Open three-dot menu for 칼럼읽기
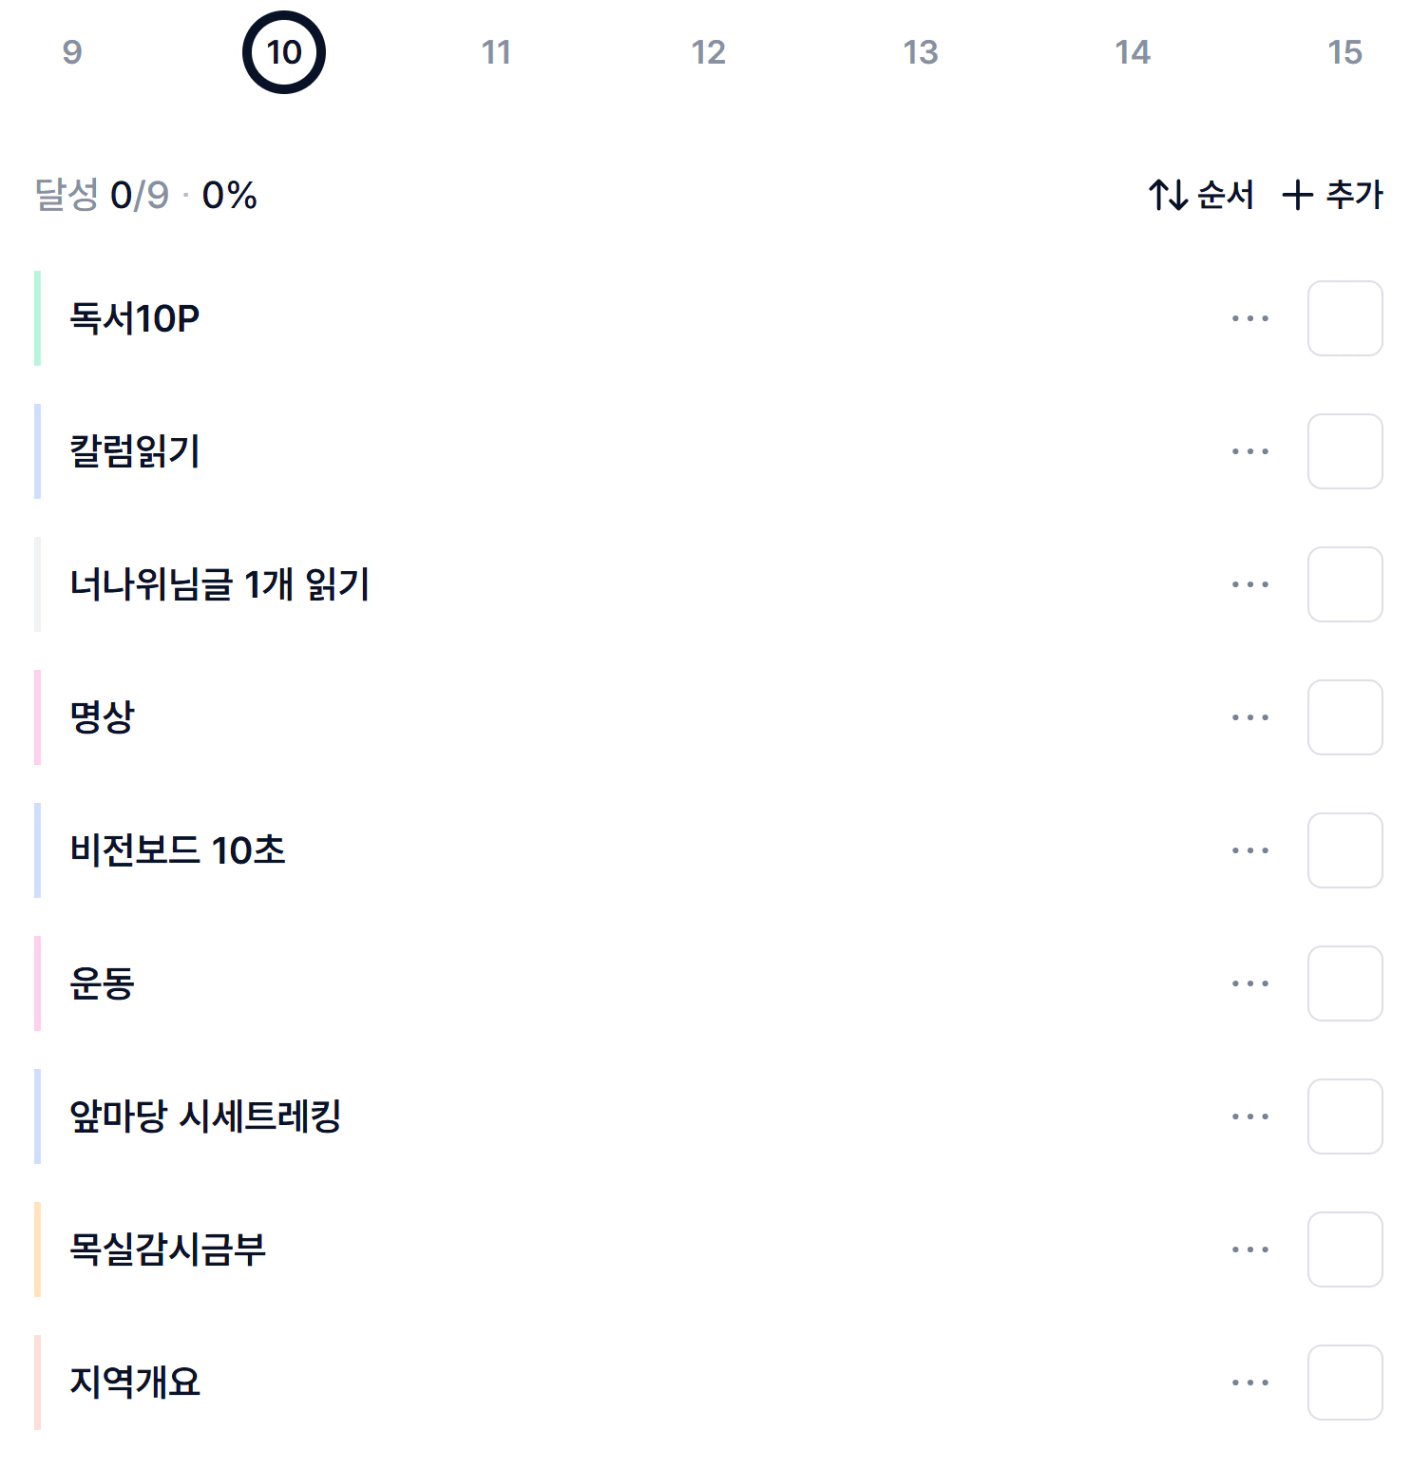Screen dimensions: 1411x1469 1250,452
